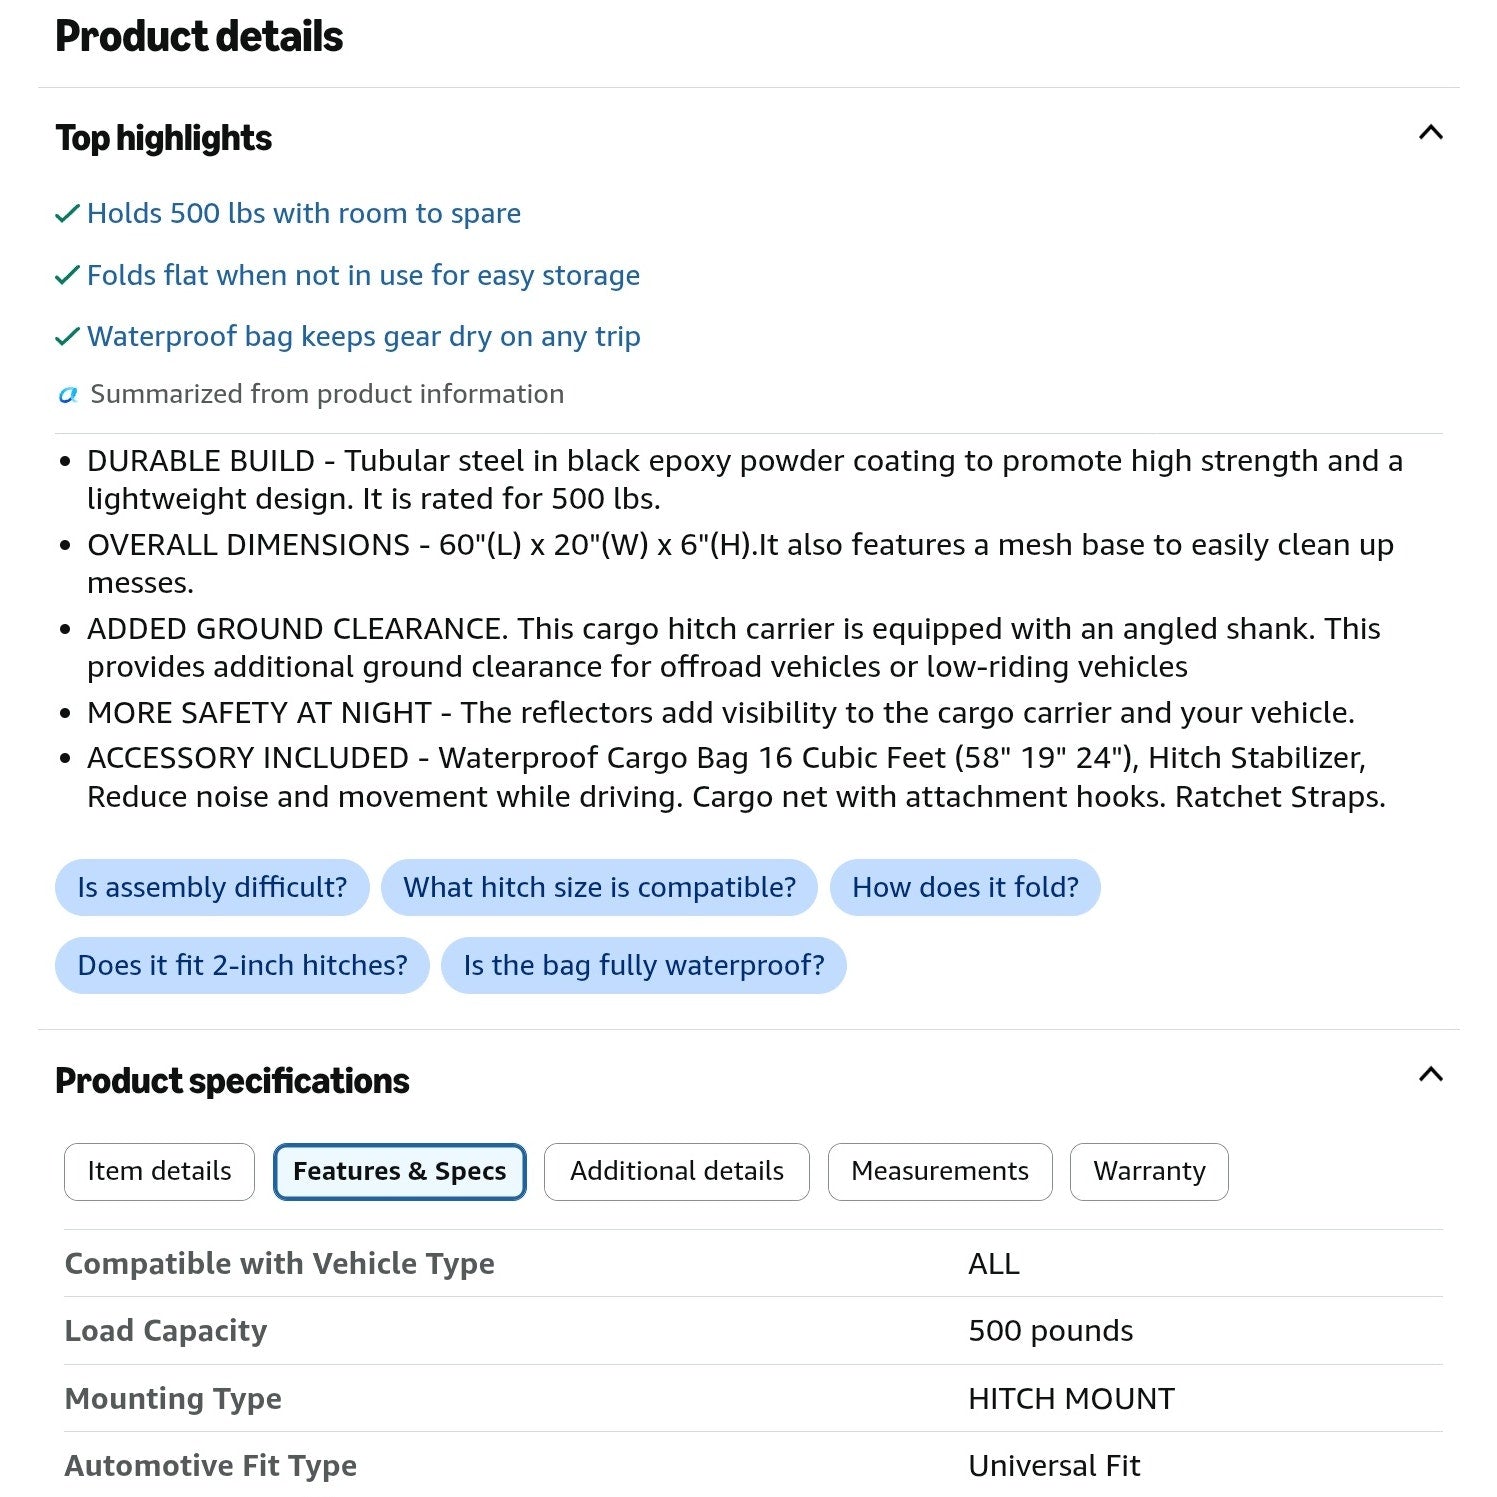Click checkmark icon beside Waterproof bag highlight
This screenshot has width=1497, height=1497.
click(x=67, y=337)
